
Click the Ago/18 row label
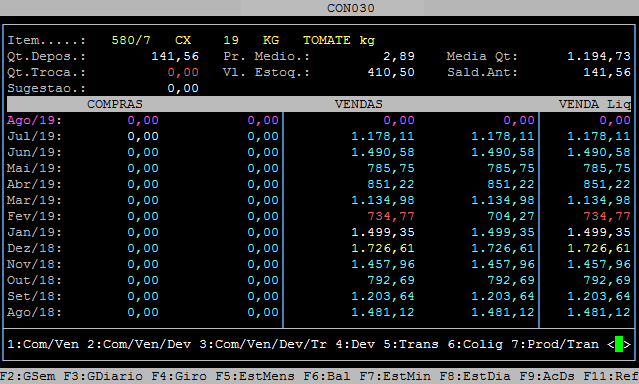click(x=34, y=312)
